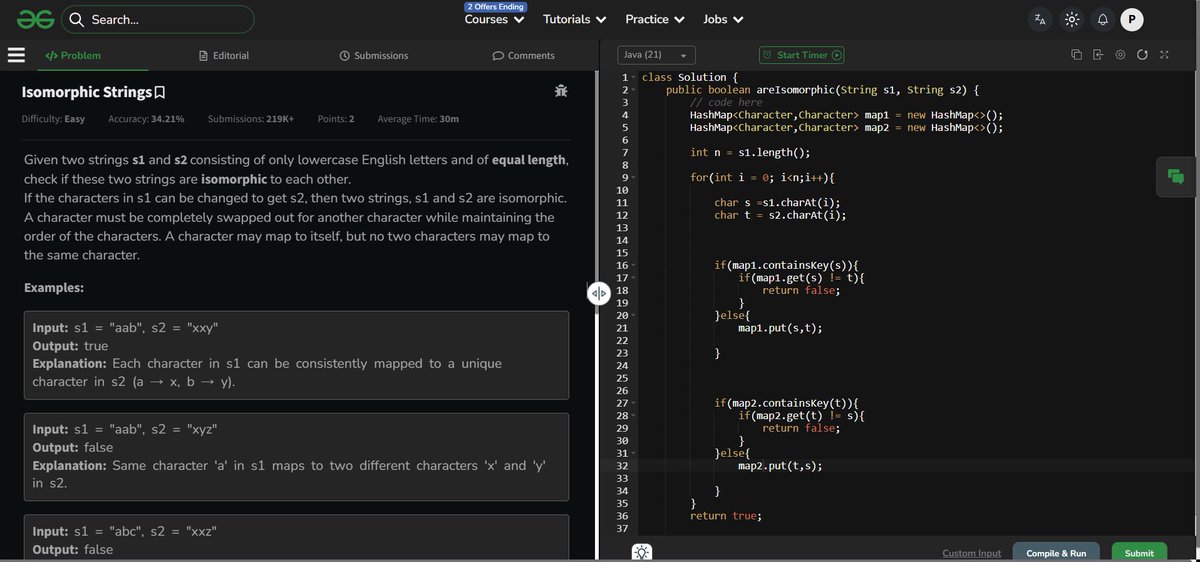Collapse the nested if at line 28
The image size is (1200, 562).
point(633,415)
